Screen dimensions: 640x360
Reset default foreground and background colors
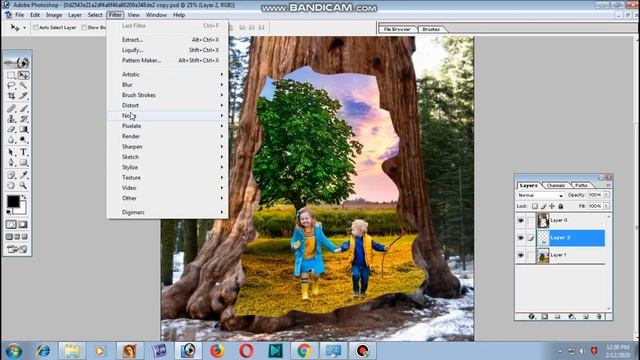click(9, 212)
